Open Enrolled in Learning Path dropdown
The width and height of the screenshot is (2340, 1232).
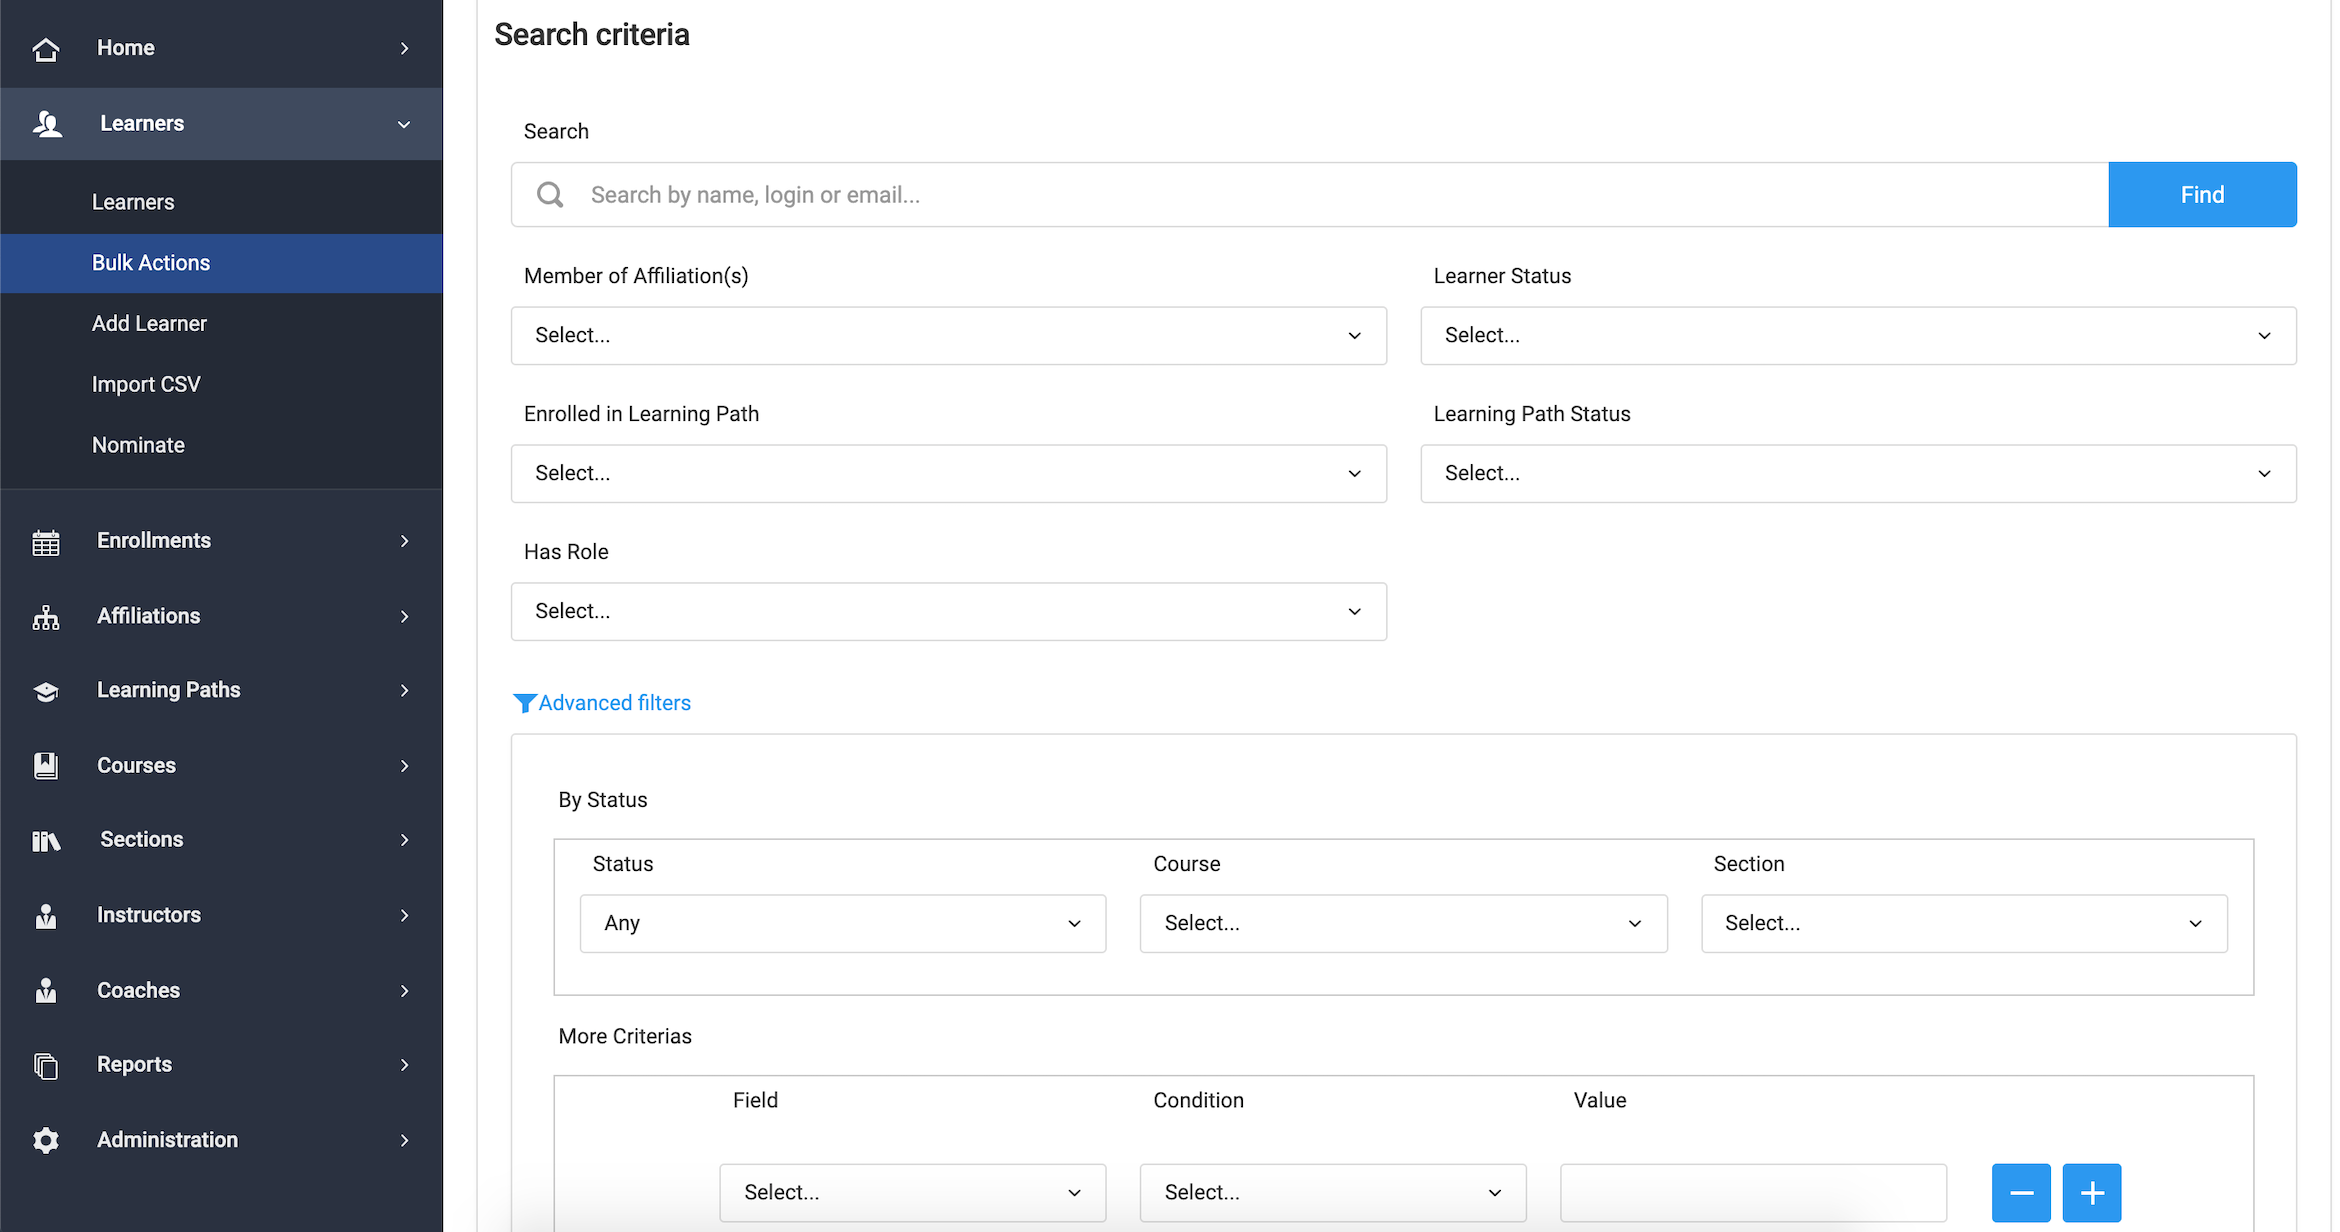click(x=949, y=474)
